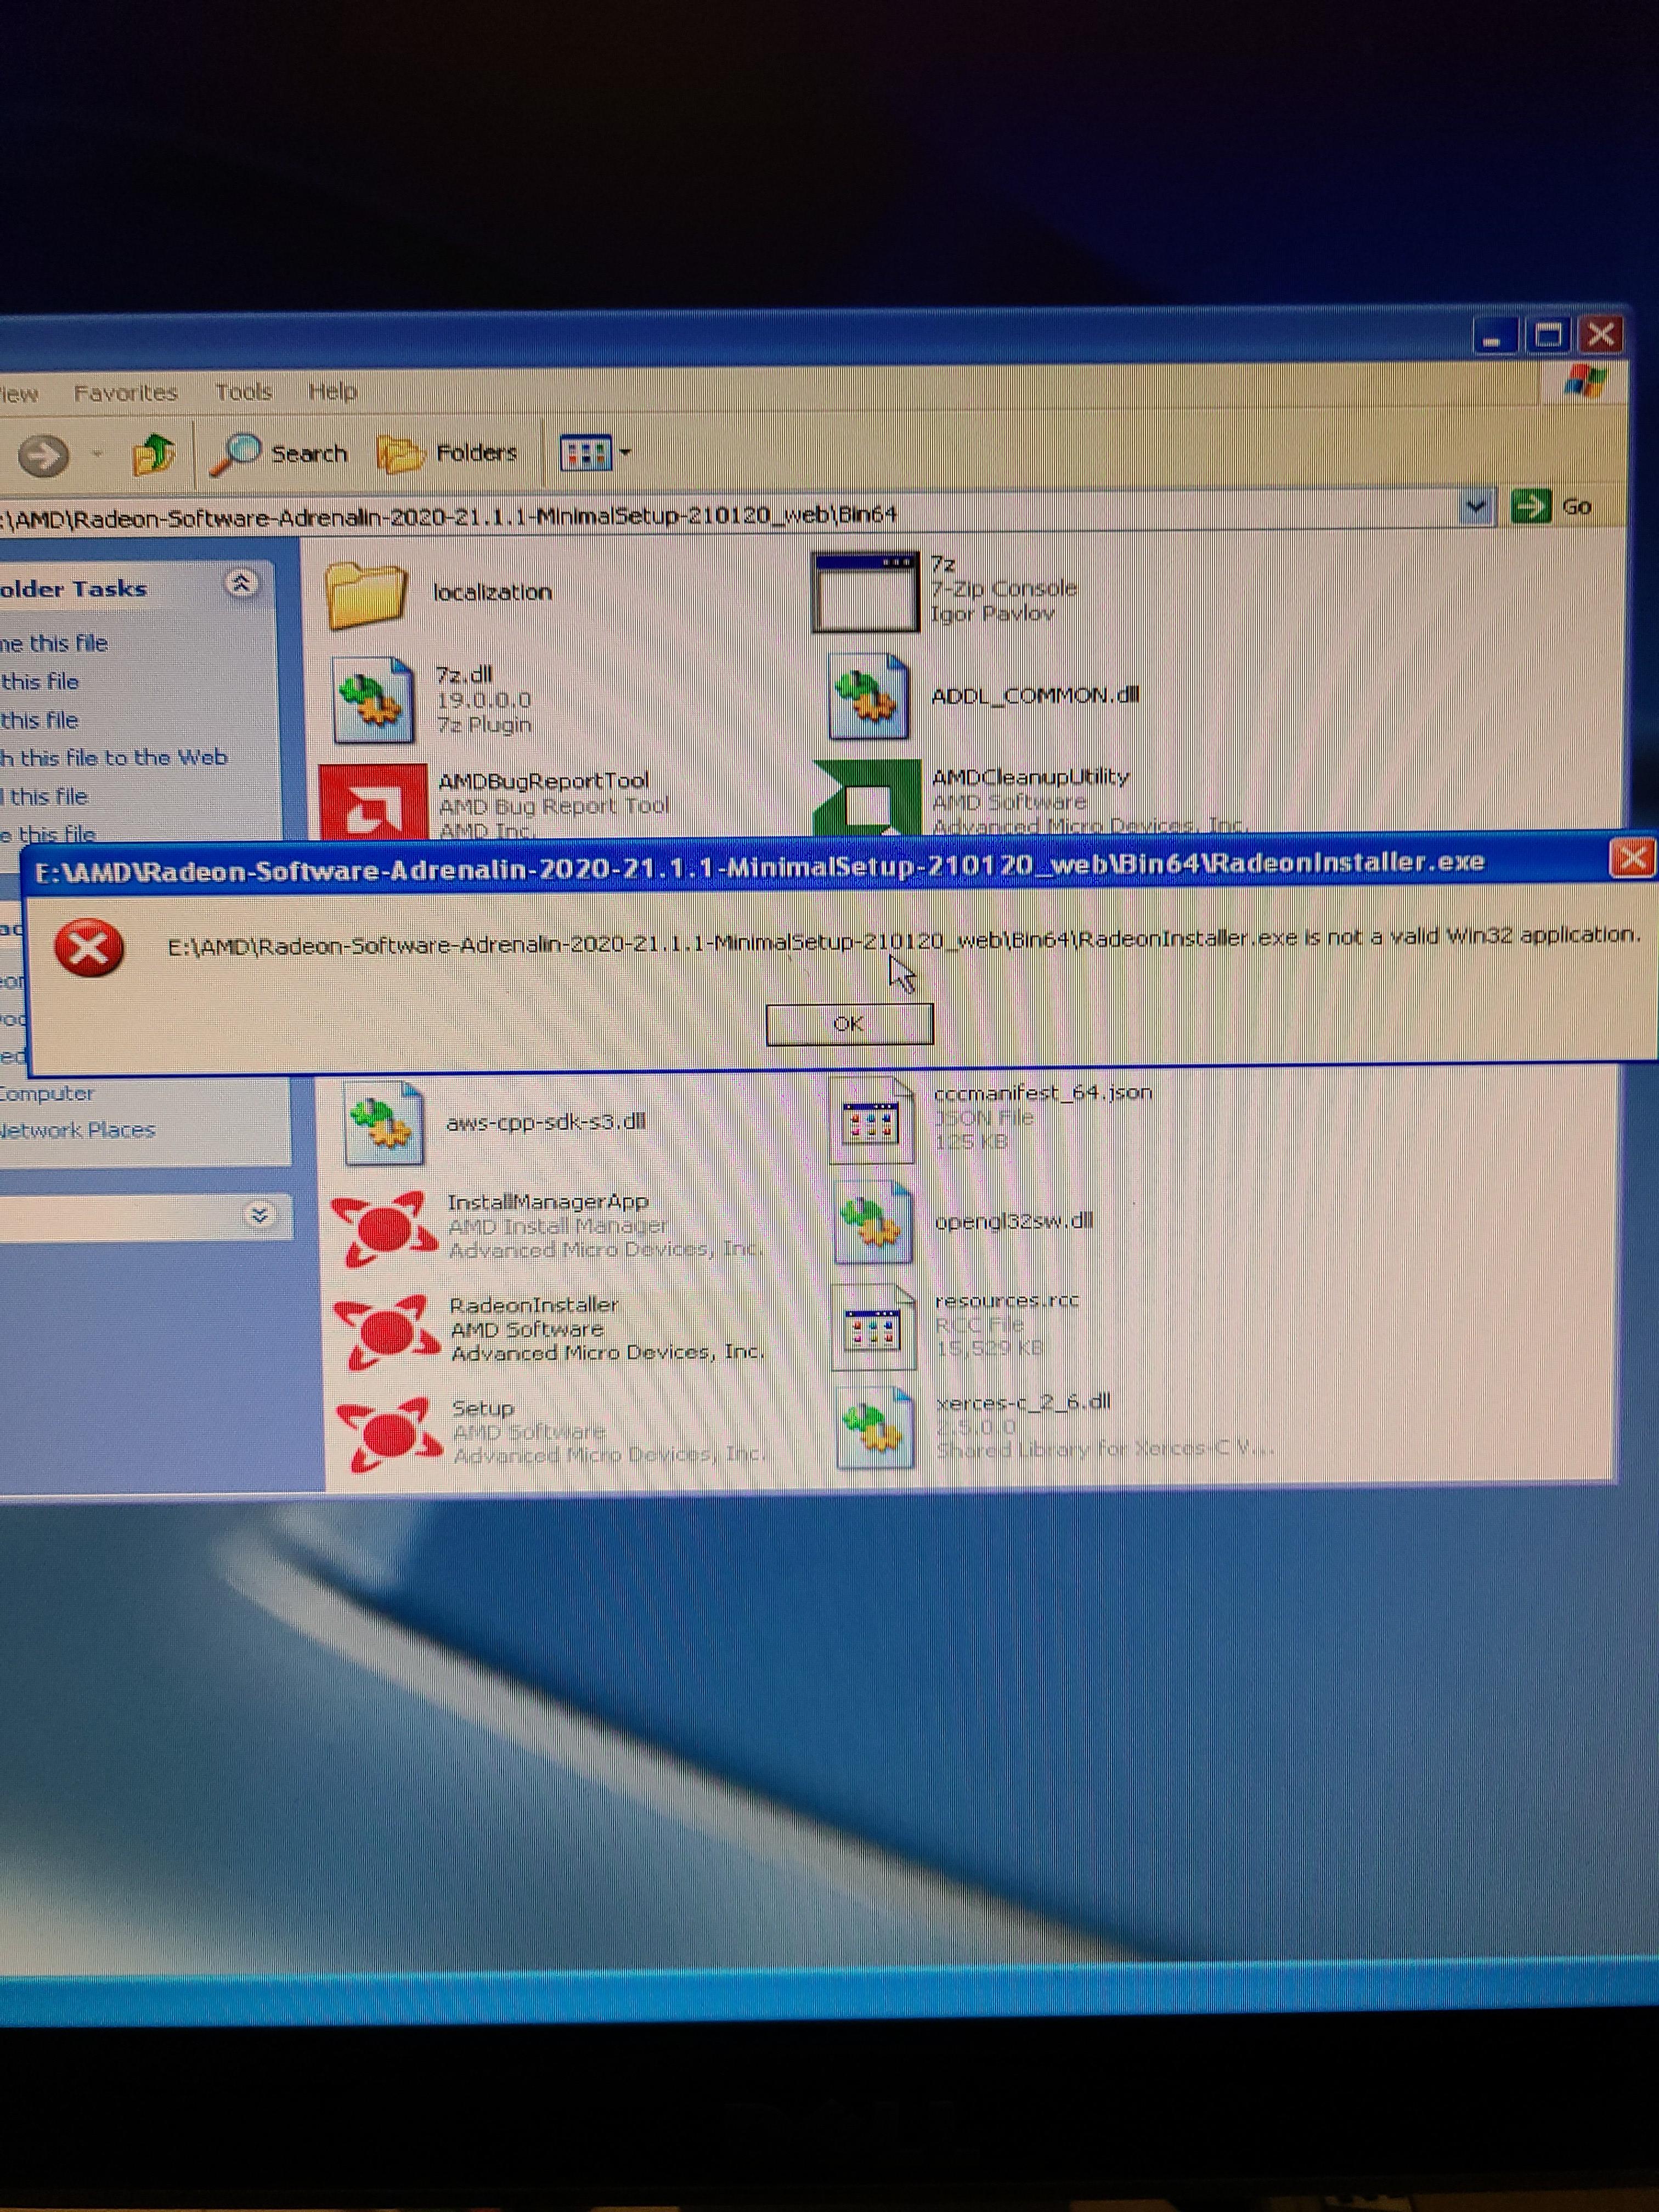This screenshot has height=2212, width=1659.
Task: Click the 'AMDBugReportTool' file name text
Action: coord(544,781)
